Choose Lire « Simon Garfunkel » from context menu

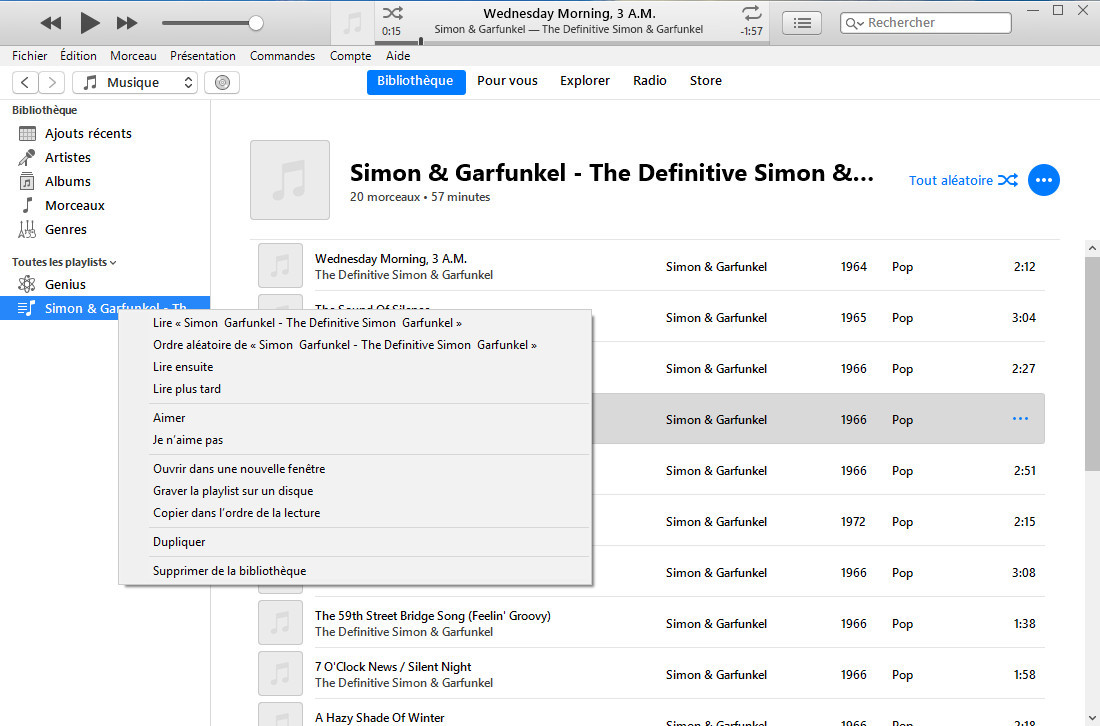pyautogui.click(x=356, y=323)
